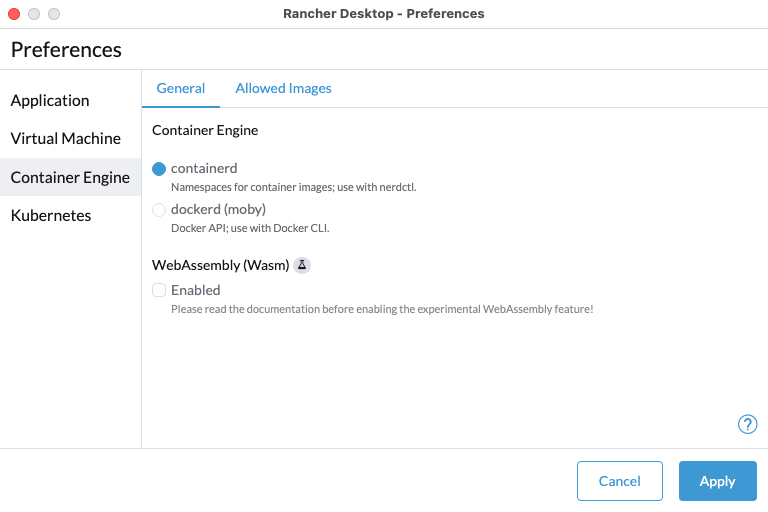Click the 'Docker API; use with Docker CLI' description
The height and width of the screenshot is (512, 768).
pyautogui.click(x=250, y=228)
